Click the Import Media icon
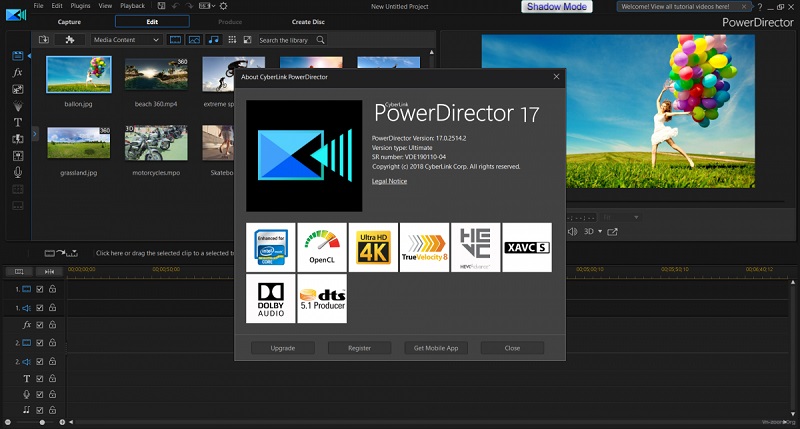 coord(44,39)
